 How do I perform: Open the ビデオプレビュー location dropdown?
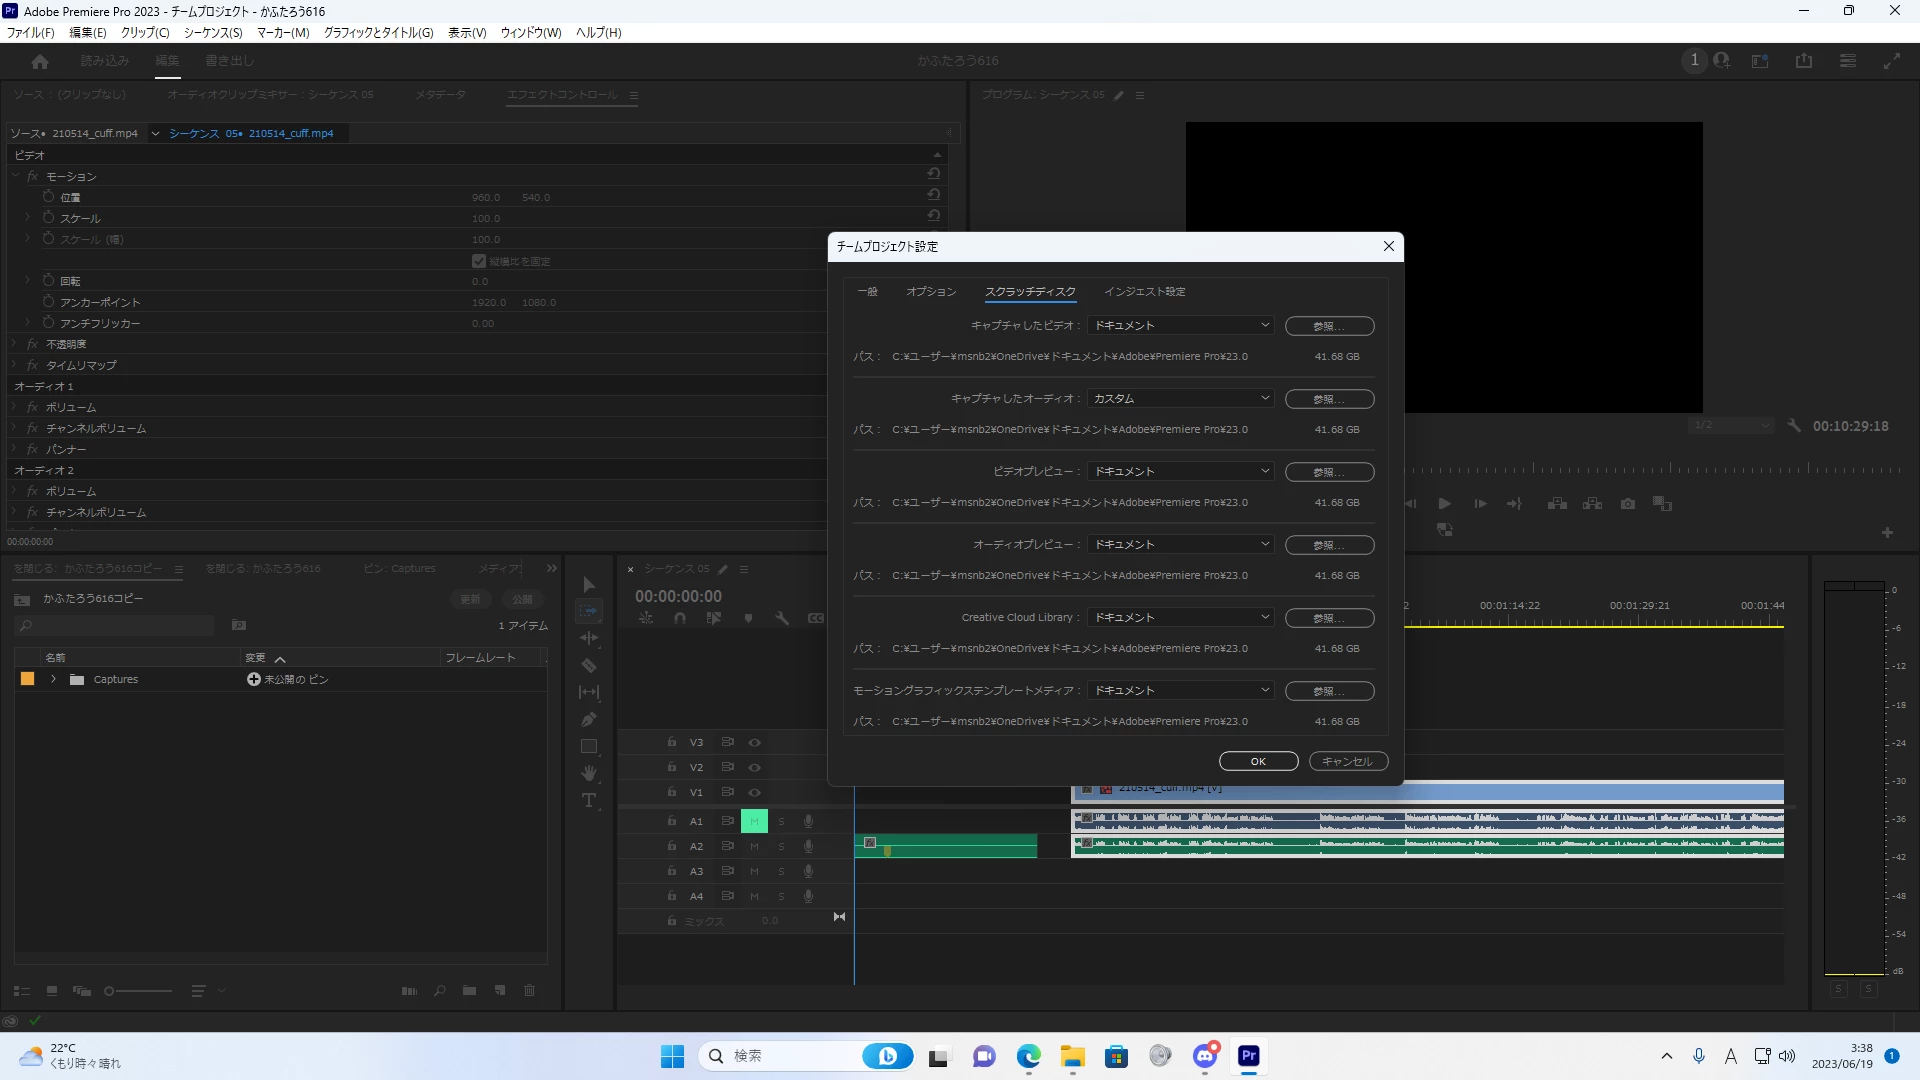[x=1180, y=472]
